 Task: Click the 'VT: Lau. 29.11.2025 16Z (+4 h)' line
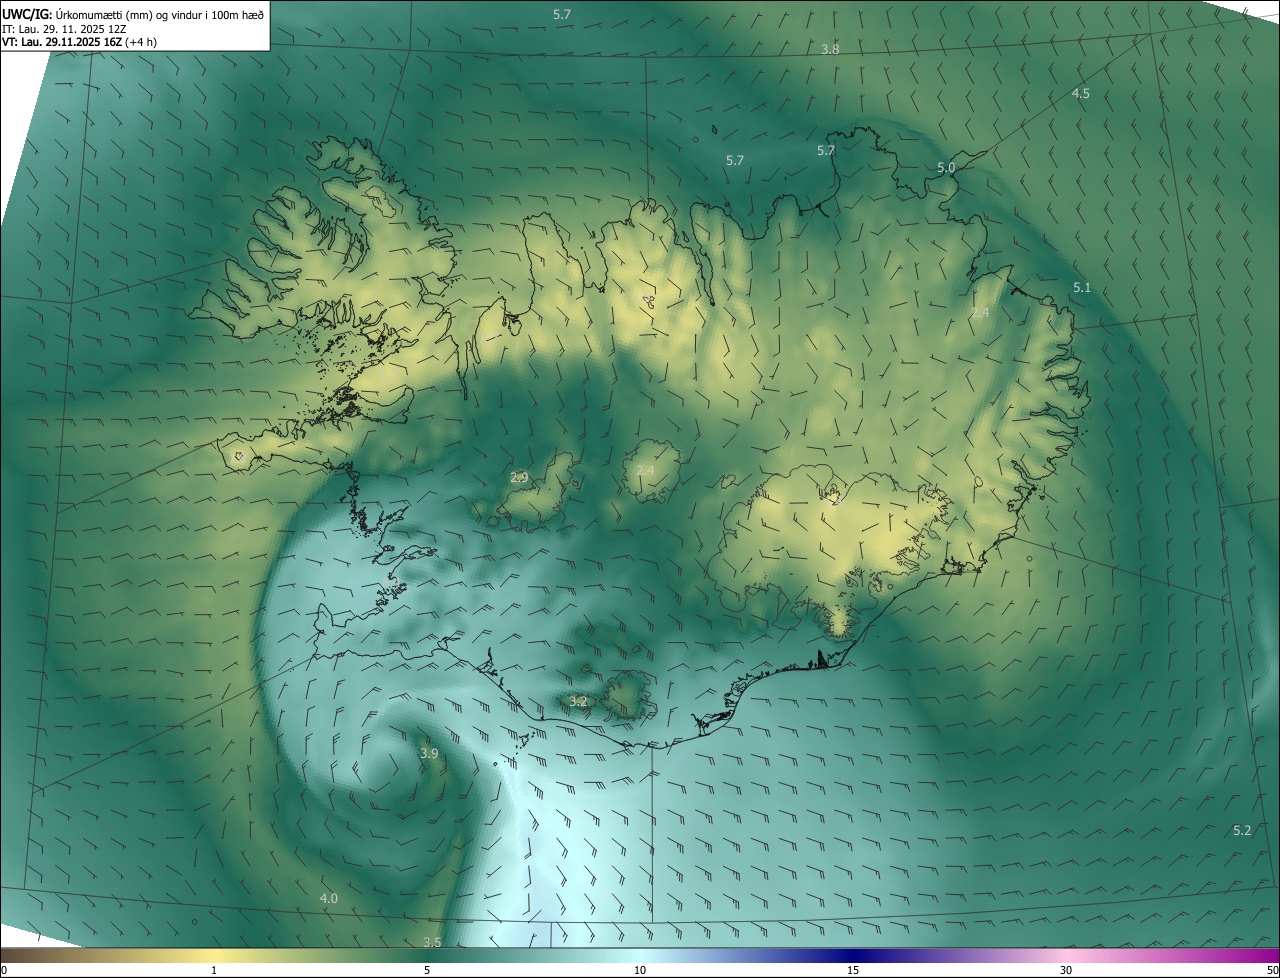click(79, 41)
